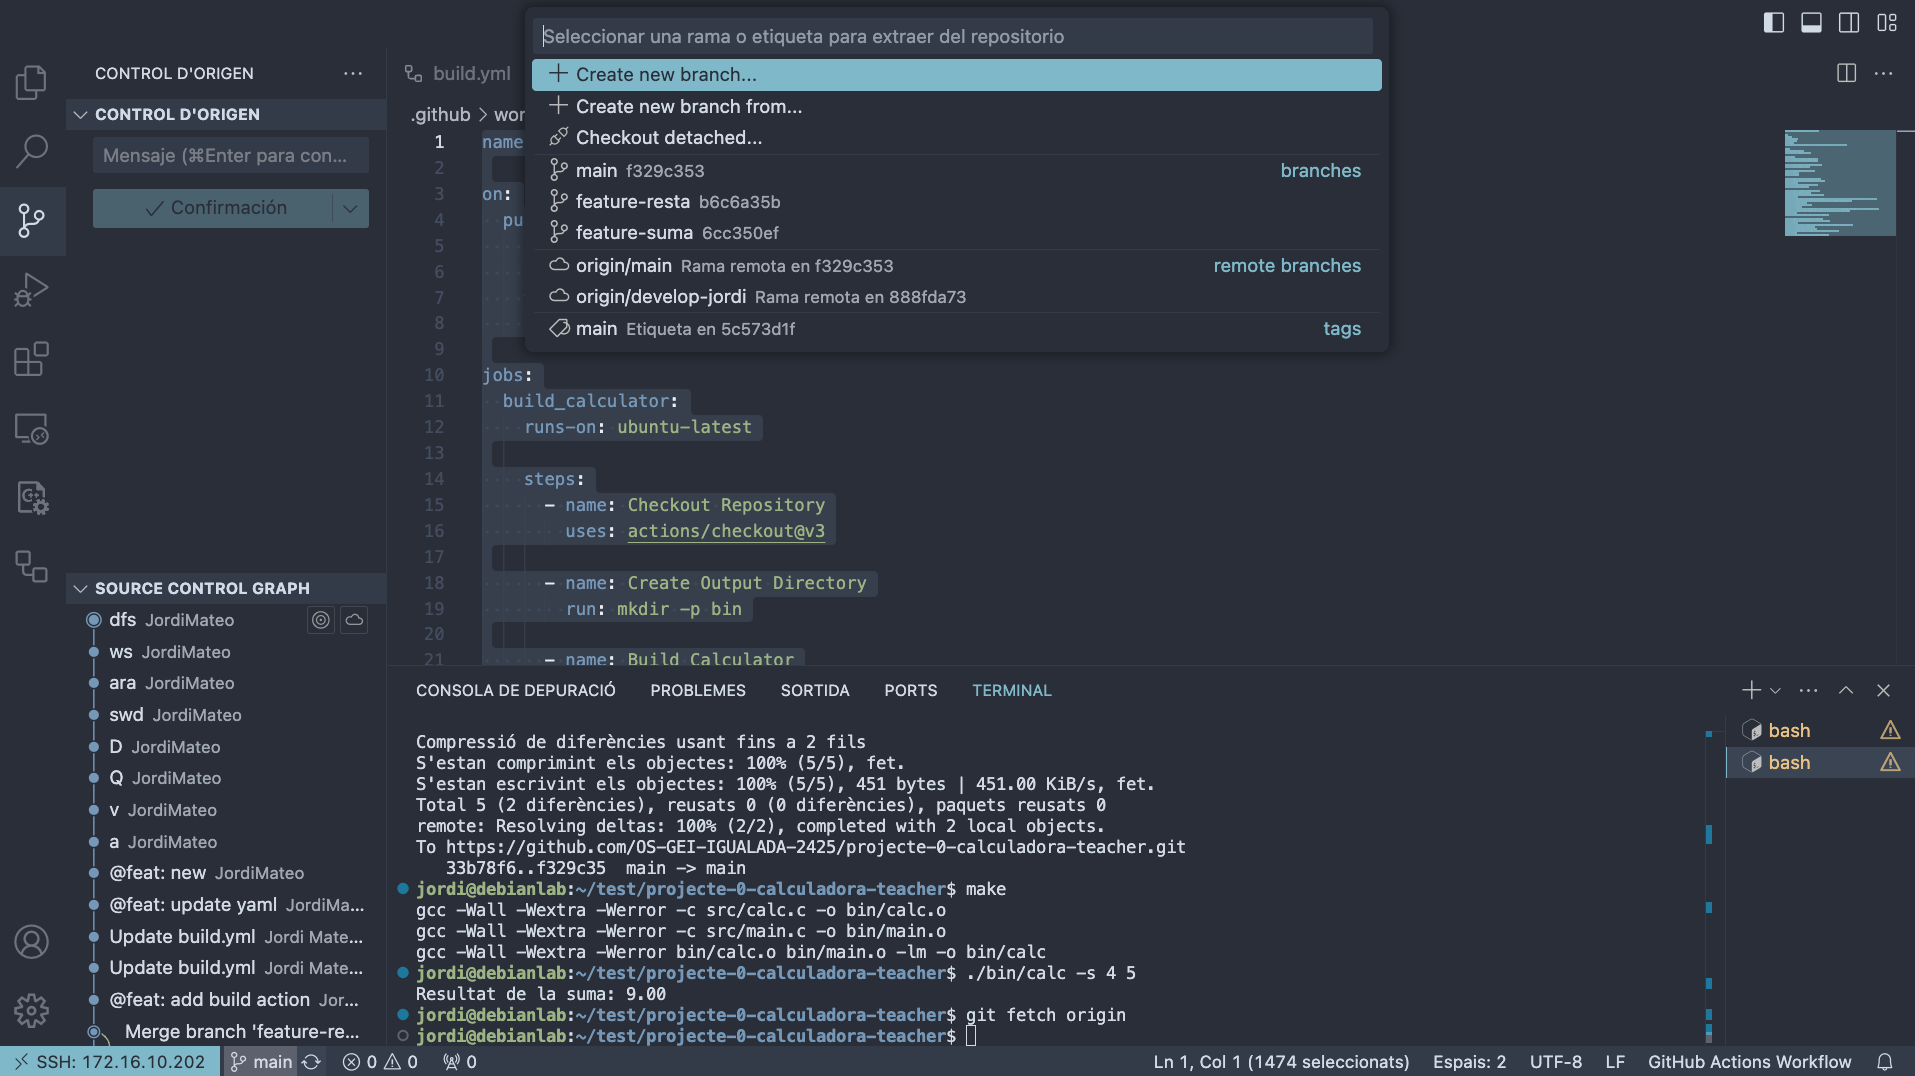
Task: Open editor more actions ellipsis
Action: coord(1884,73)
